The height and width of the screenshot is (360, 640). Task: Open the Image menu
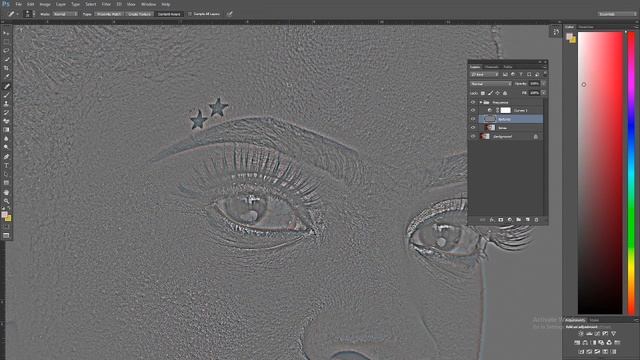coord(45,4)
